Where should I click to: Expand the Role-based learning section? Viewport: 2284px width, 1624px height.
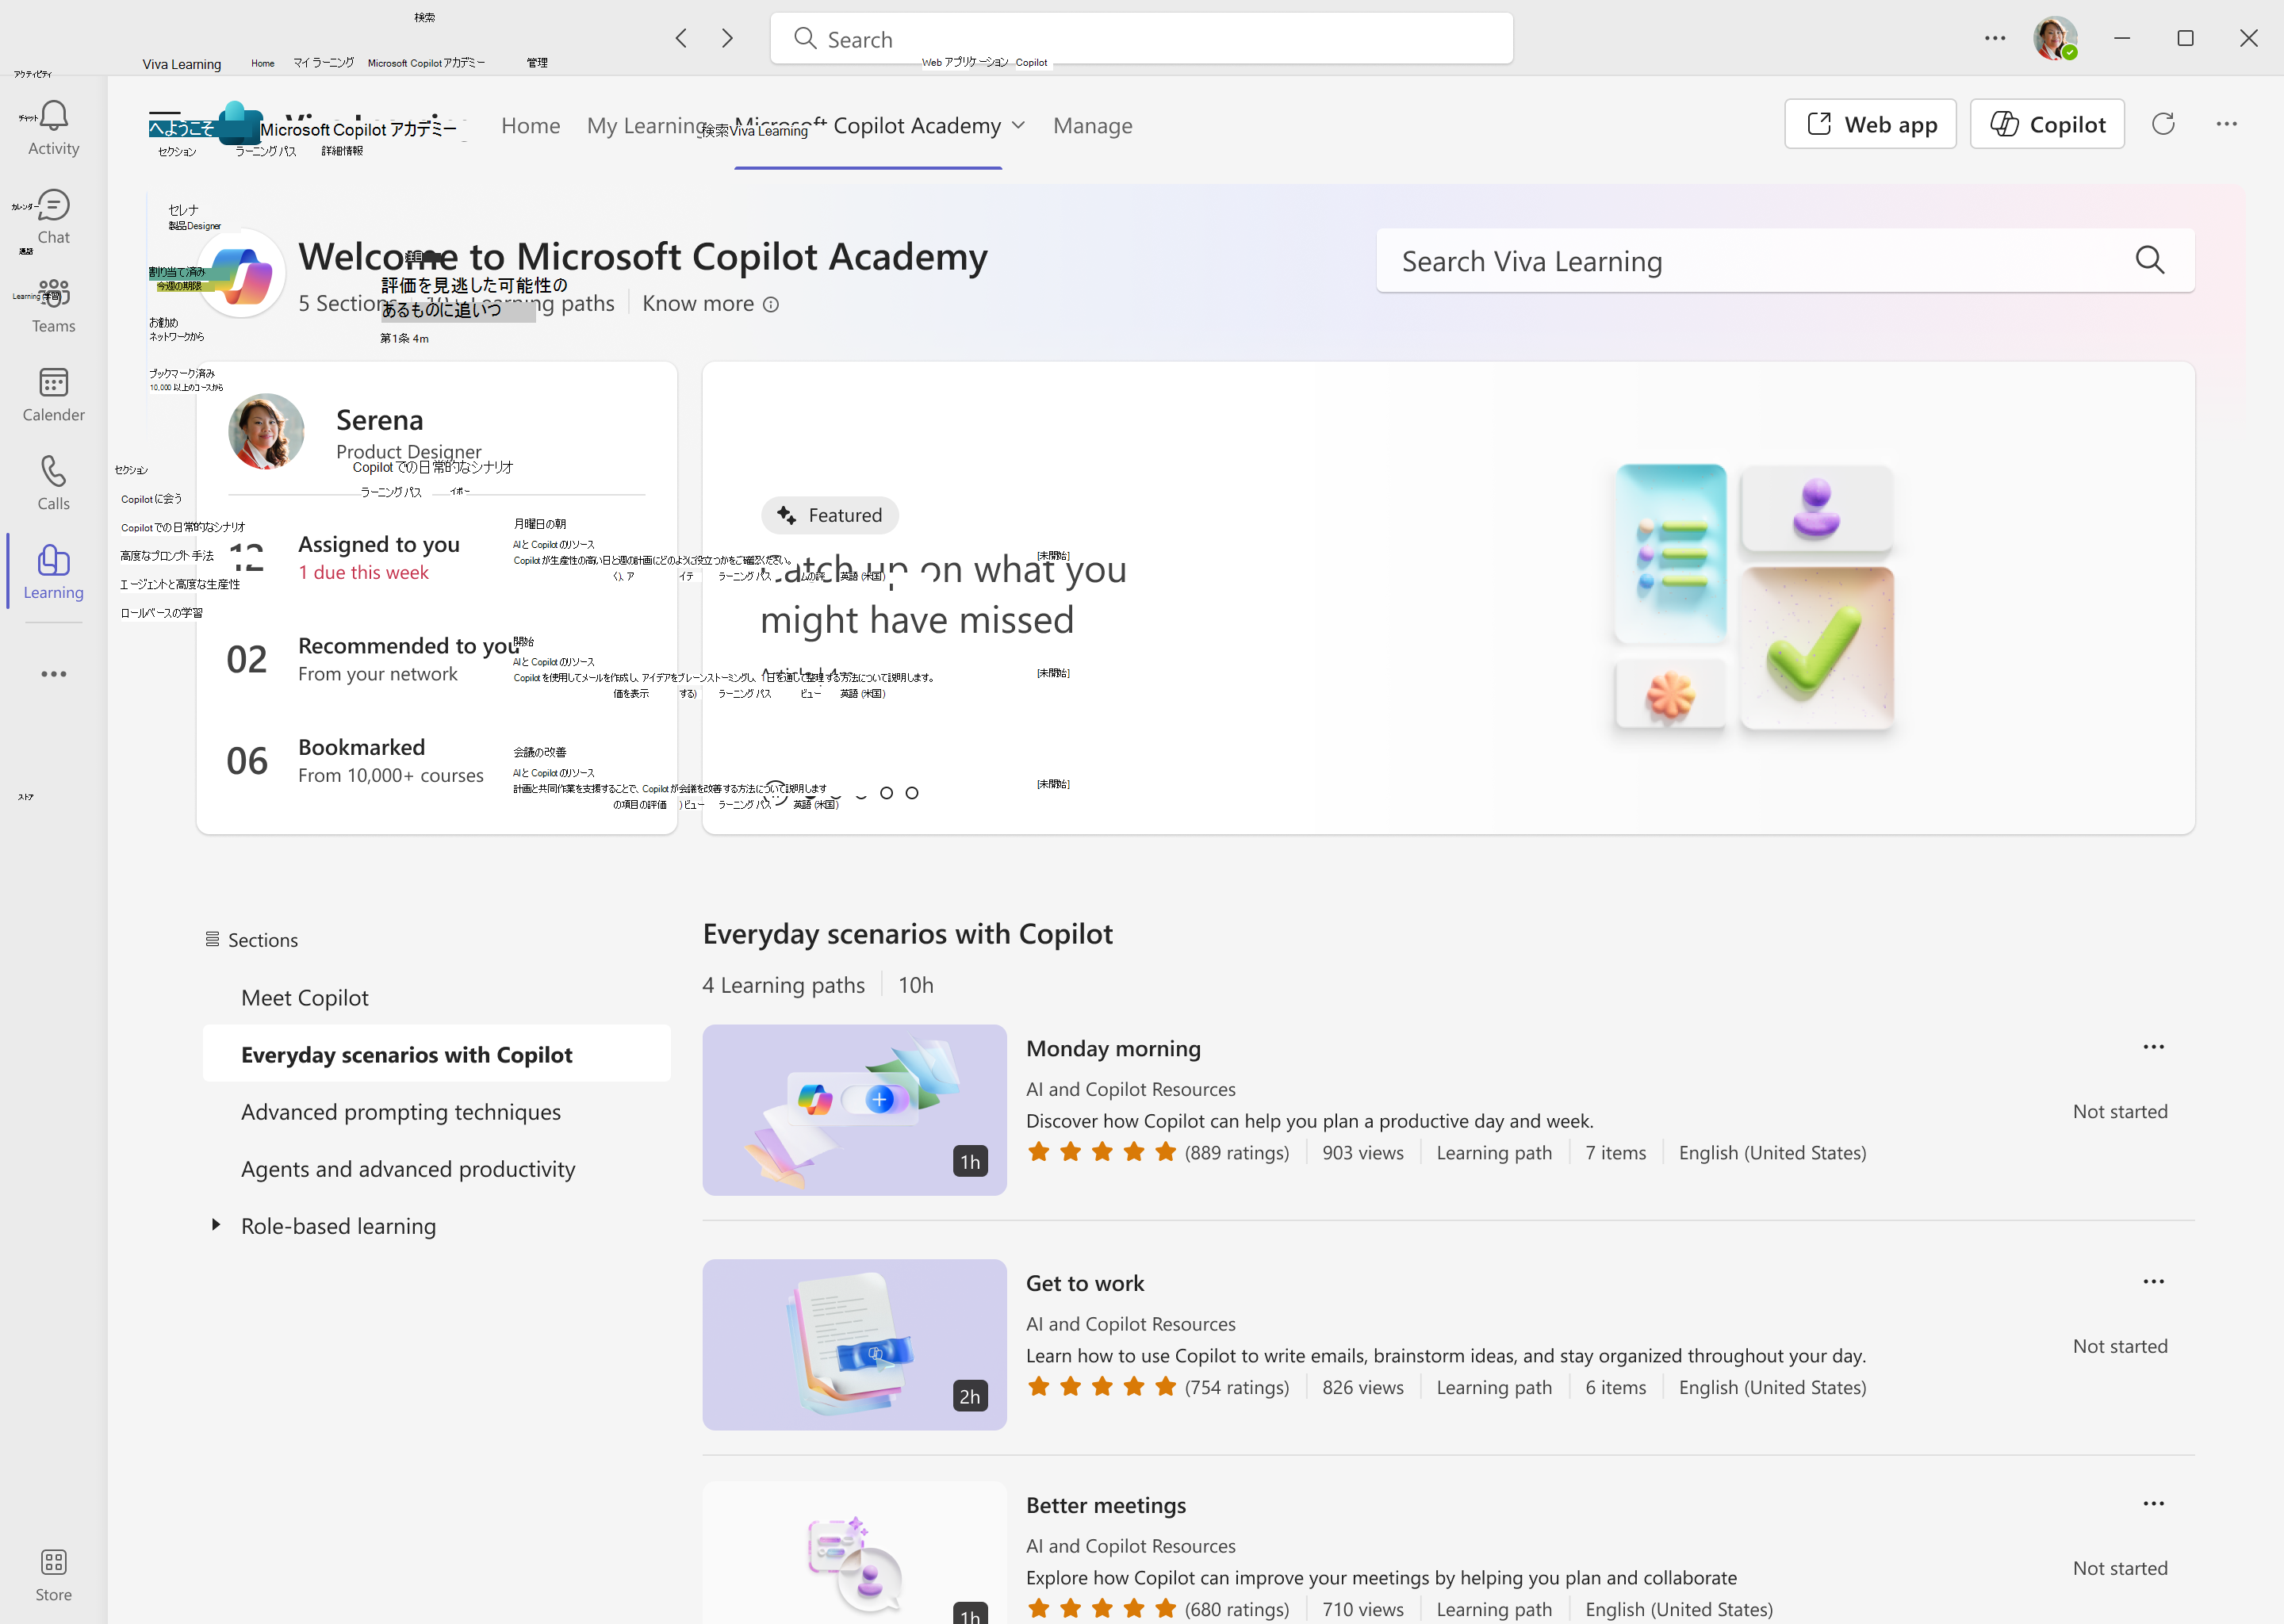coord(215,1224)
